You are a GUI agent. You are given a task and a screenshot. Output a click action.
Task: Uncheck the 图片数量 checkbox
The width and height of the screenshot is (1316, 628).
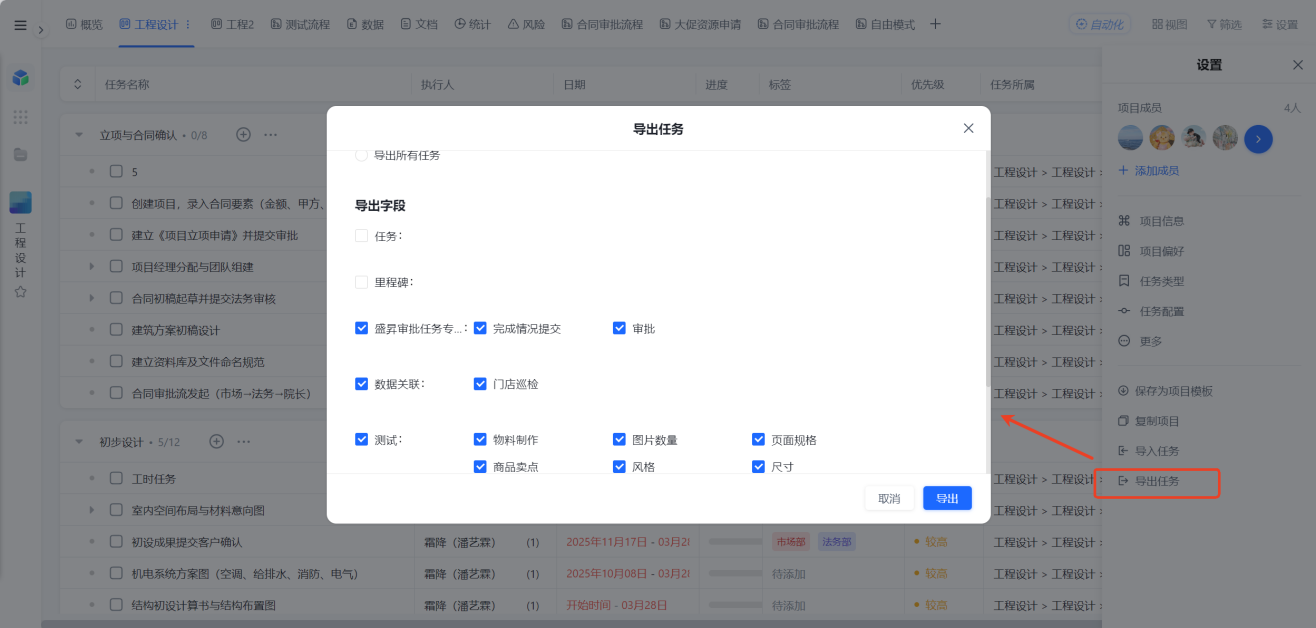point(619,440)
